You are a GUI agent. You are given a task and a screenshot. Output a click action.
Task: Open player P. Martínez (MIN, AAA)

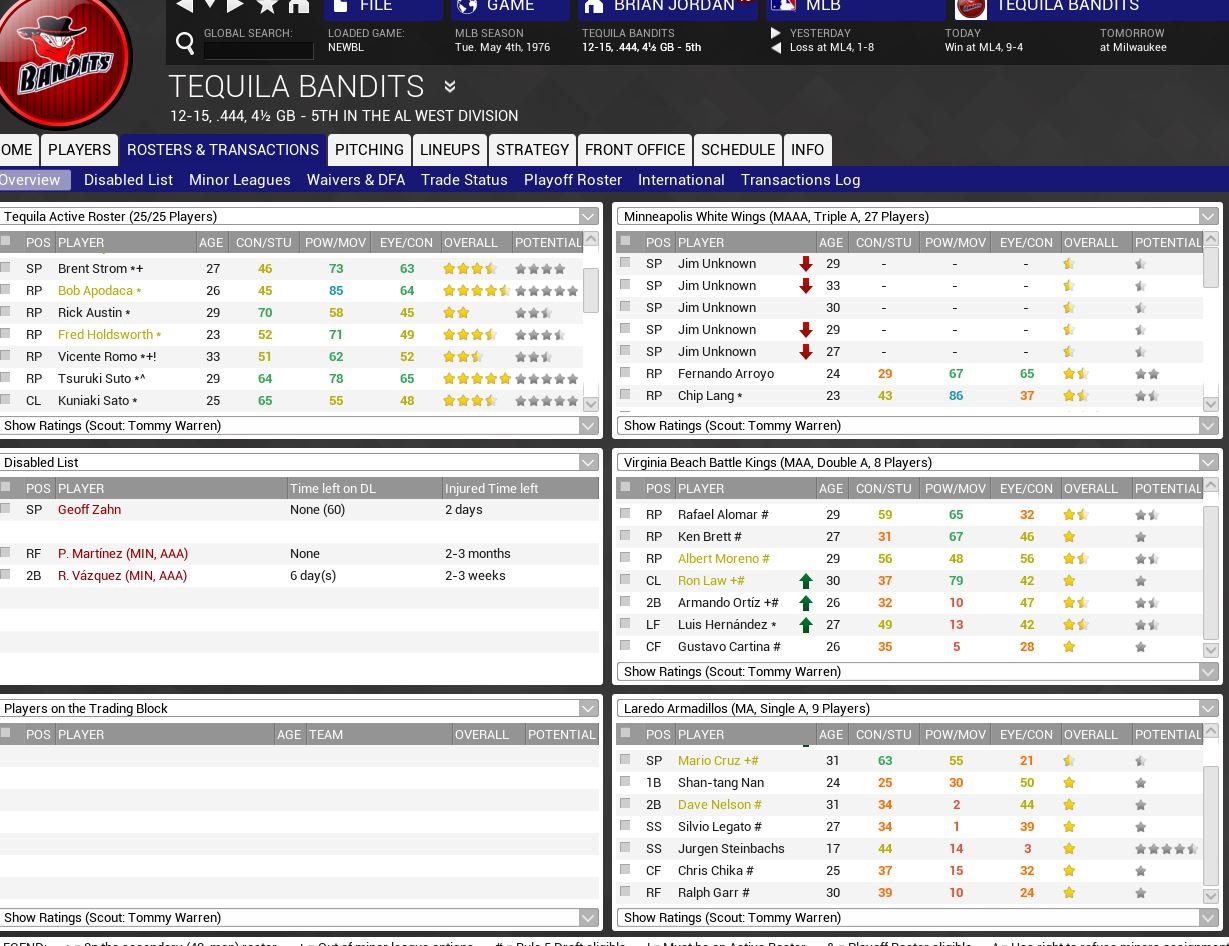[x=123, y=553]
